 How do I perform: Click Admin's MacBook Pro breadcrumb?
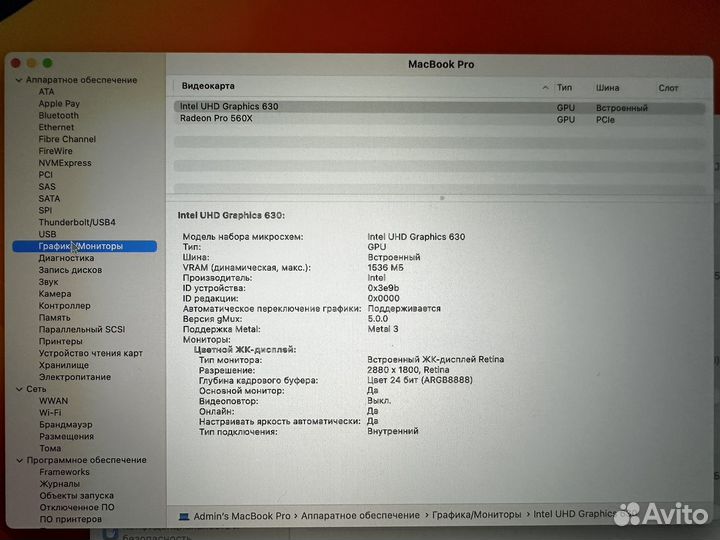pyautogui.click(x=242, y=516)
